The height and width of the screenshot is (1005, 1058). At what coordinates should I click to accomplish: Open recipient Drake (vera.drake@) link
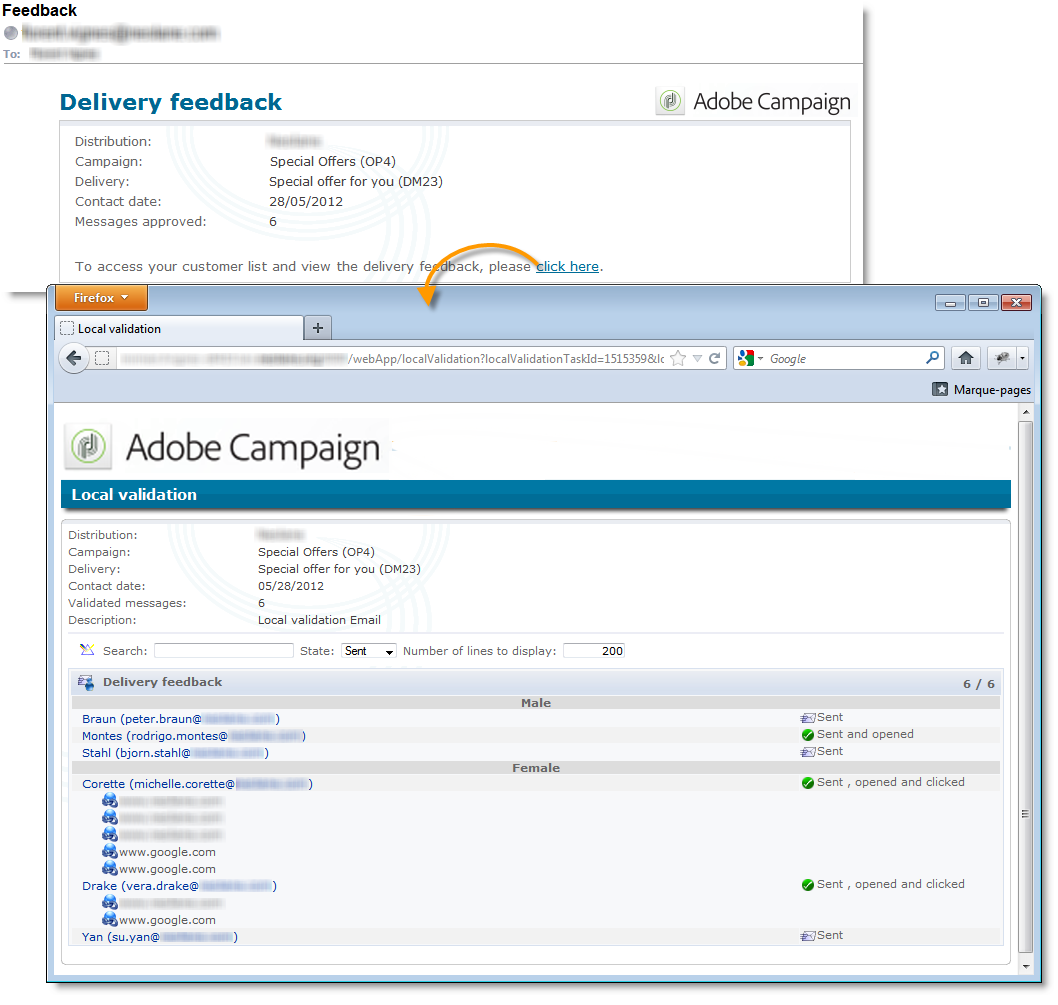179,886
